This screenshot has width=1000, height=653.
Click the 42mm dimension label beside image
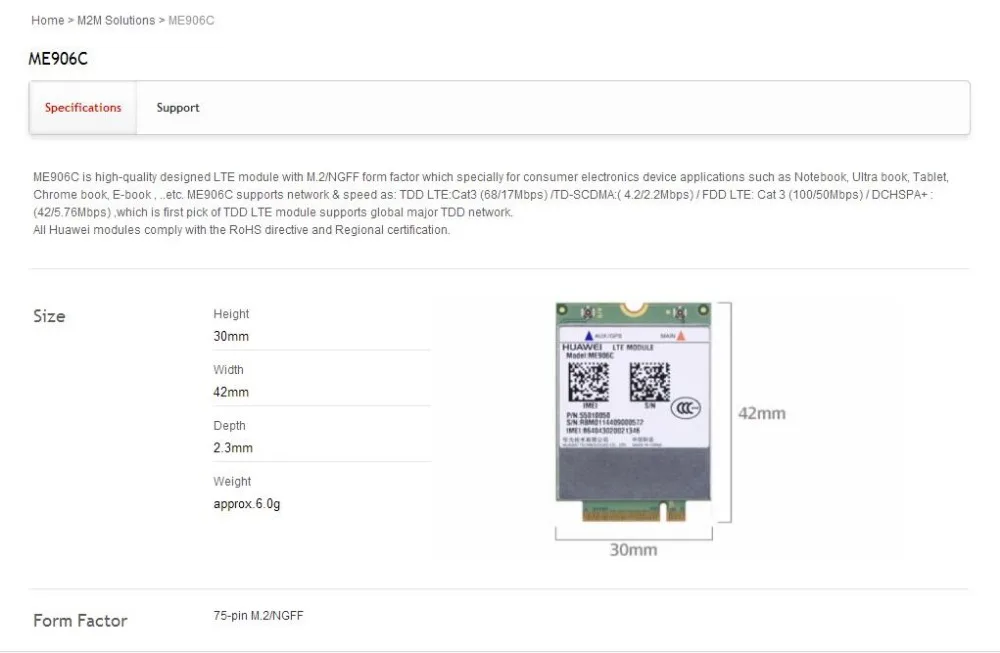761,413
